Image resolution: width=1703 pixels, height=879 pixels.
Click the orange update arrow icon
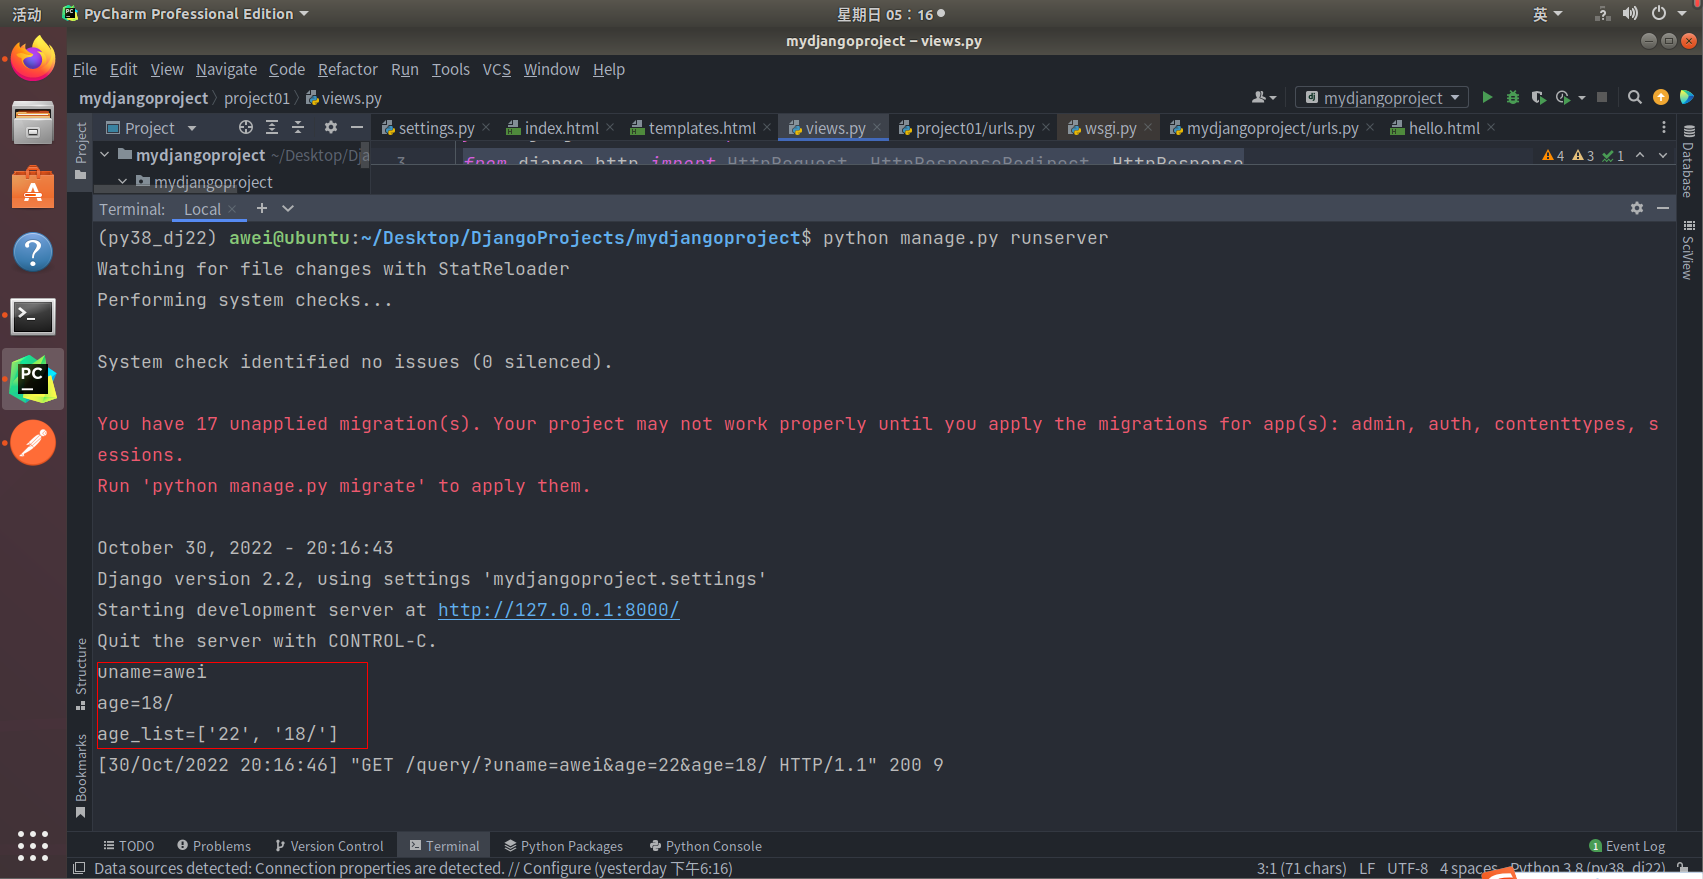pos(1661,97)
